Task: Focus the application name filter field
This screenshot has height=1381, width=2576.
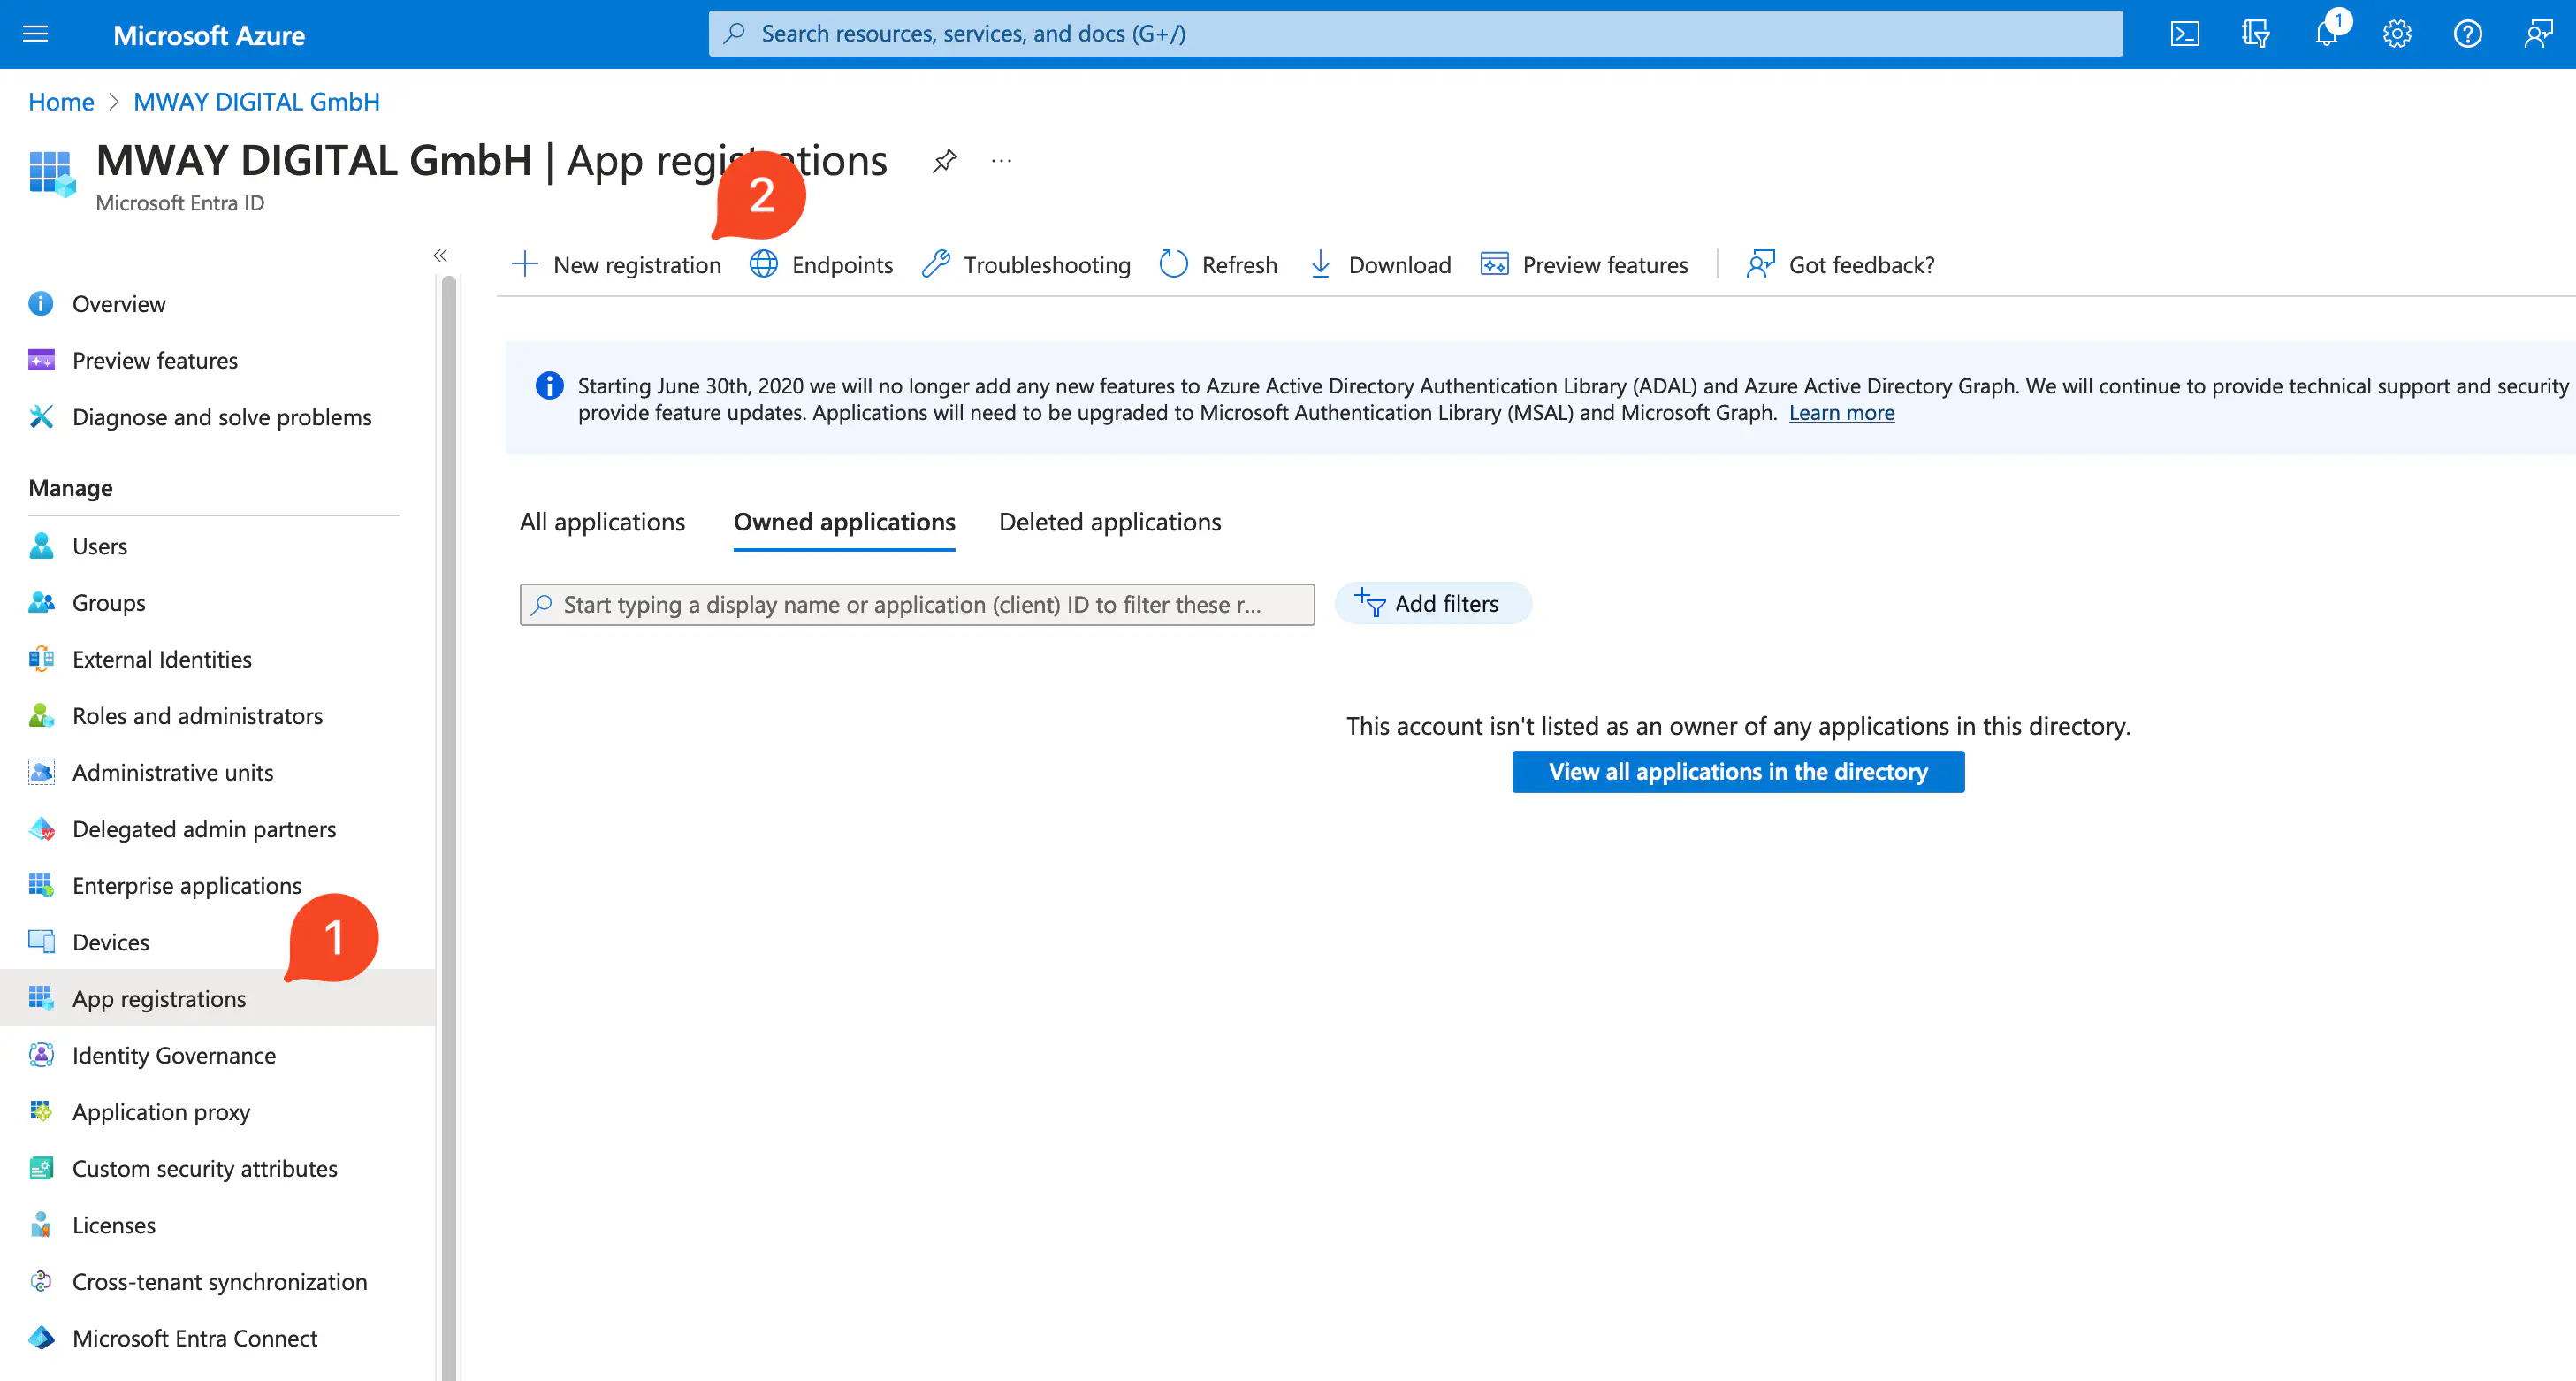Action: pos(916,605)
